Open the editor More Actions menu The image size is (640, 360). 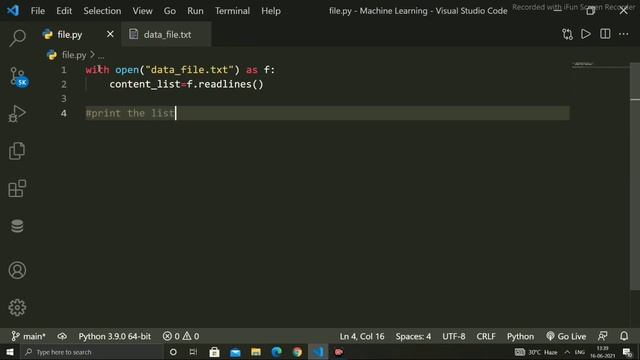[624, 34]
